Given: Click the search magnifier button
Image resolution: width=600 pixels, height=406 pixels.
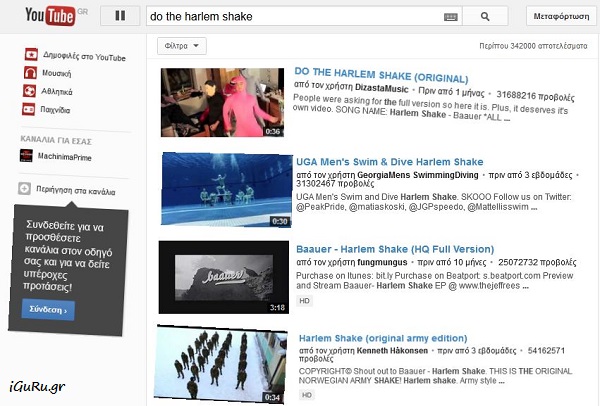Looking at the screenshot, I should (485, 16).
